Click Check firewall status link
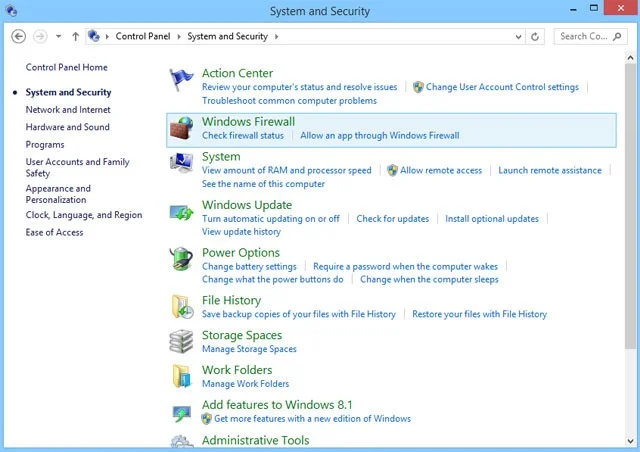The image size is (640, 452). [x=242, y=136]
